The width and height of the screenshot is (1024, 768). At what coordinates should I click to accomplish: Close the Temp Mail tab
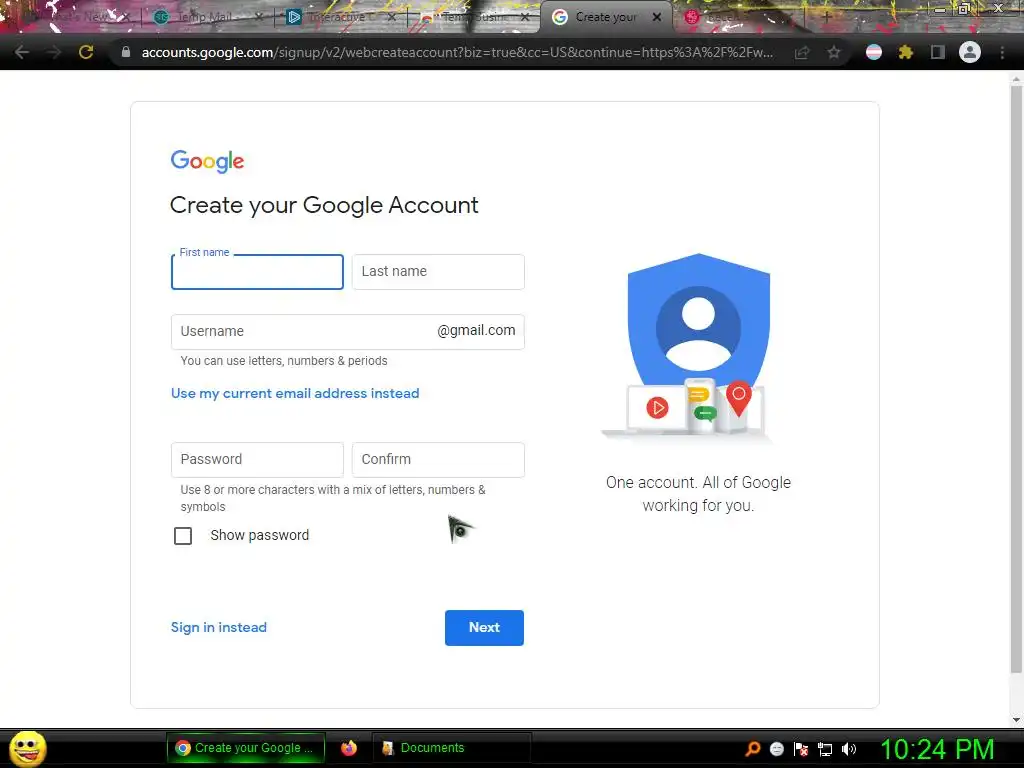tap(259, 17)
